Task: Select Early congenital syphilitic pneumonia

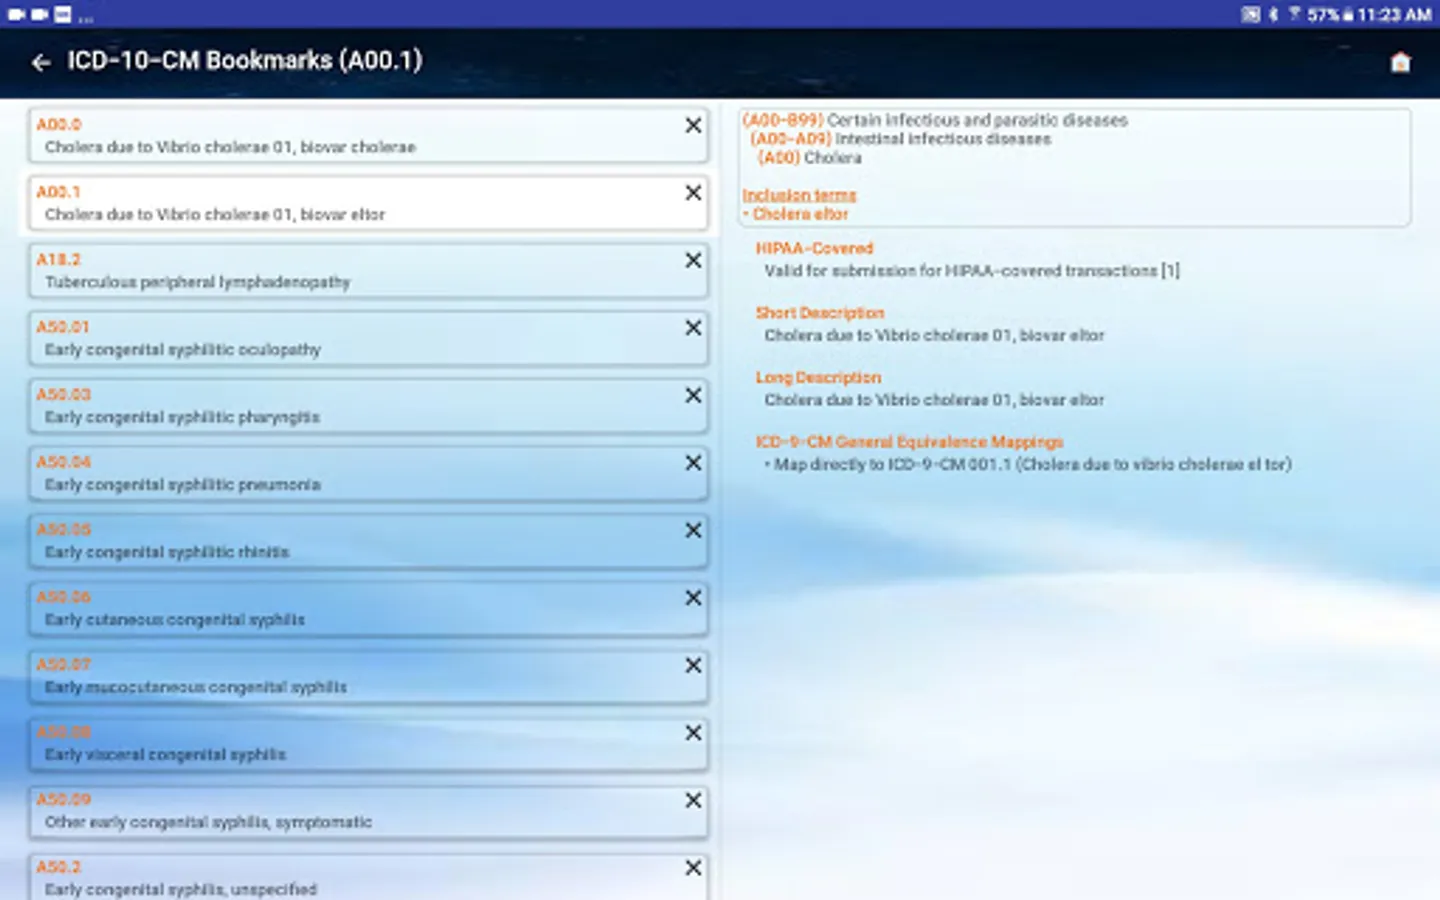Action: coord(368,474)
